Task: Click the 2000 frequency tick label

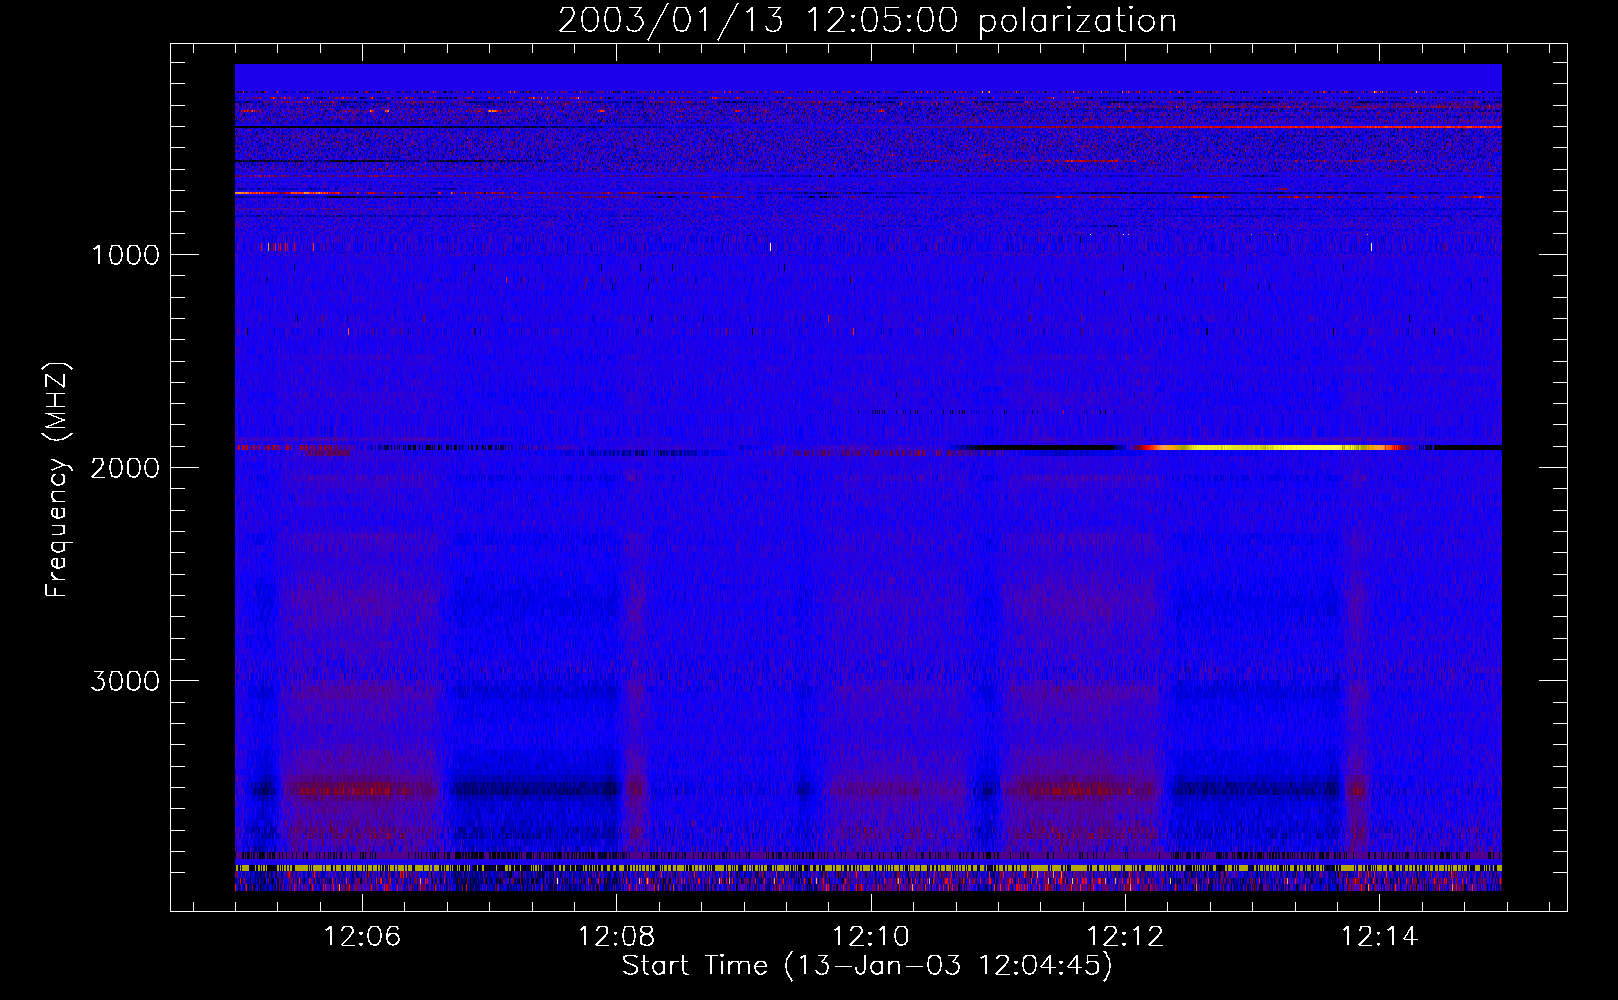Action: pos(125,468)
